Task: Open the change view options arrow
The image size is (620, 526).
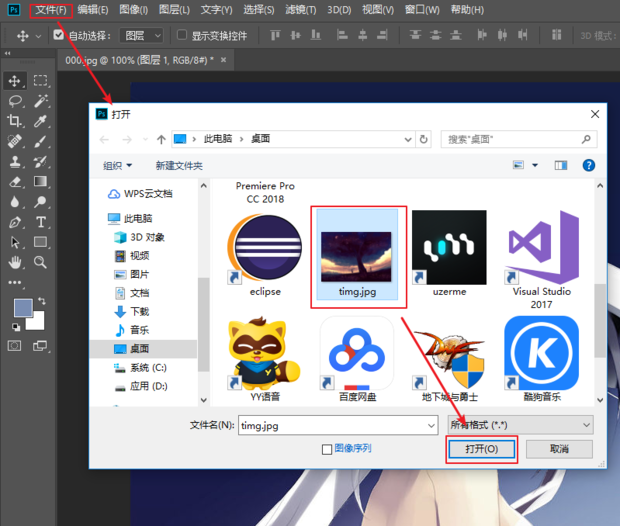Action: [x=535, y=165]
